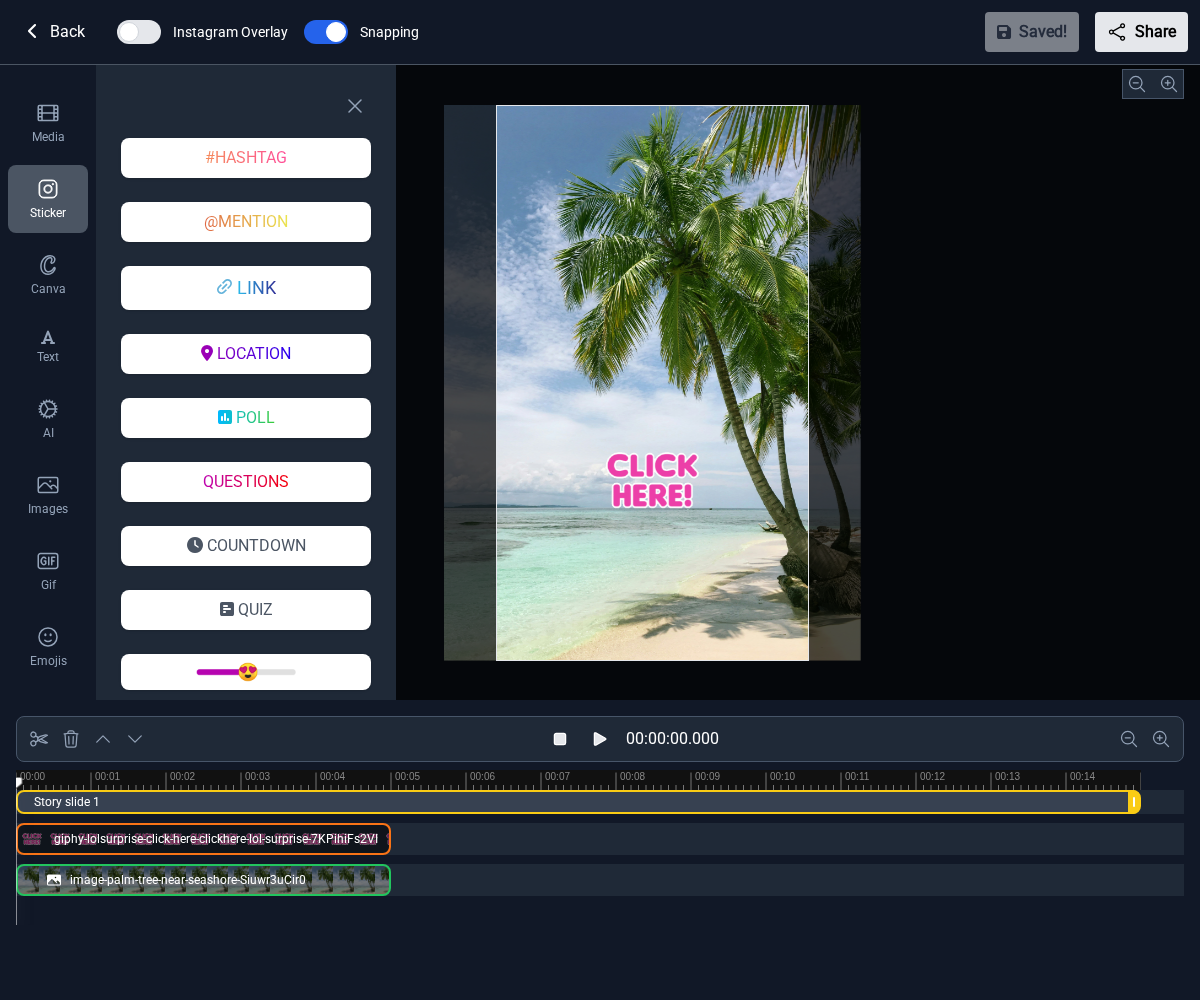1200x1000 pixels.
Task: Zoom out the canvas preview
Action: [x=1137, y=84]
